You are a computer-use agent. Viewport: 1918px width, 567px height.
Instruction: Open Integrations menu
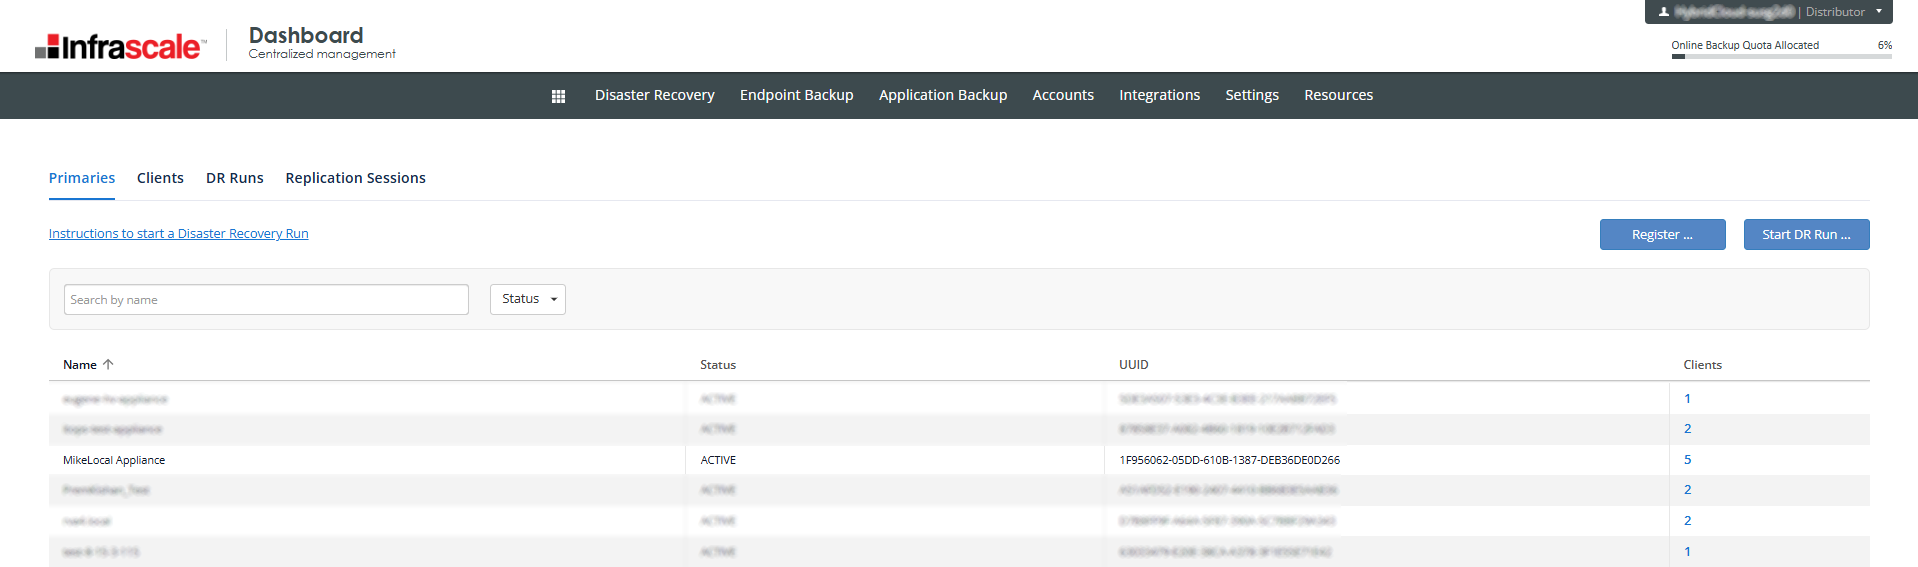point(1160,95)
